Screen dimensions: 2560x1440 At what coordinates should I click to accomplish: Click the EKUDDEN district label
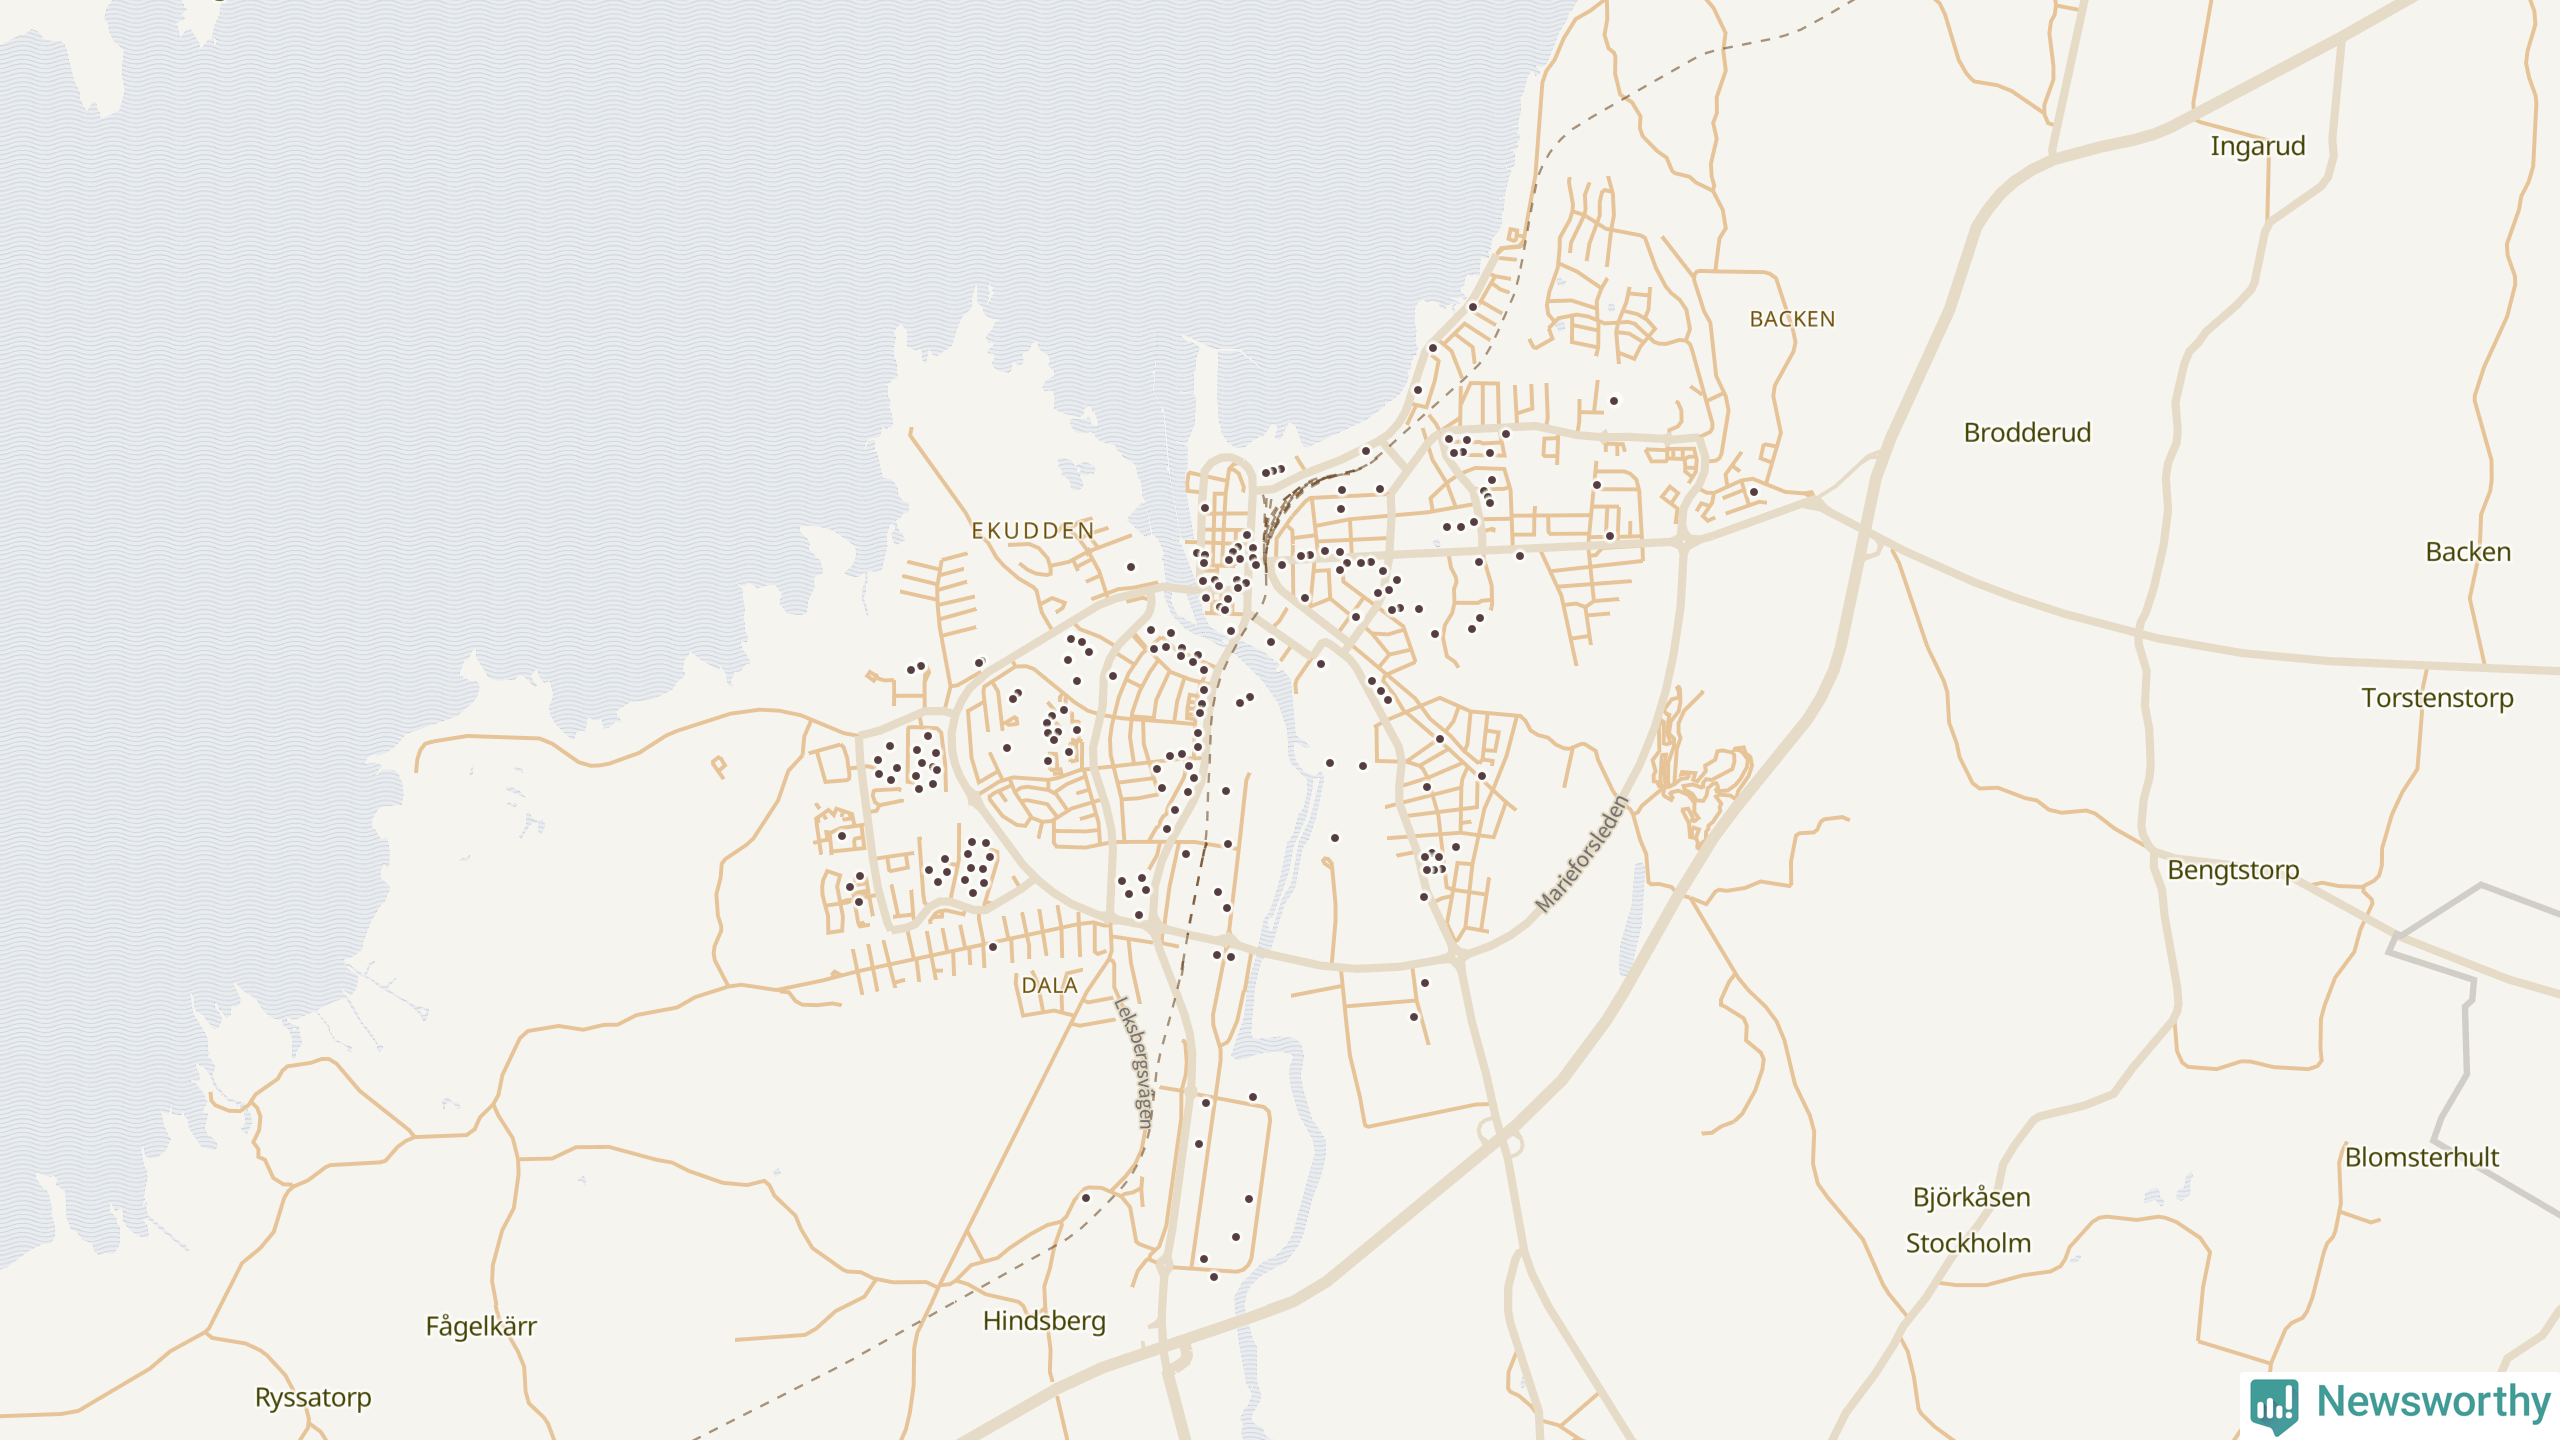(x=1033, y=530)
